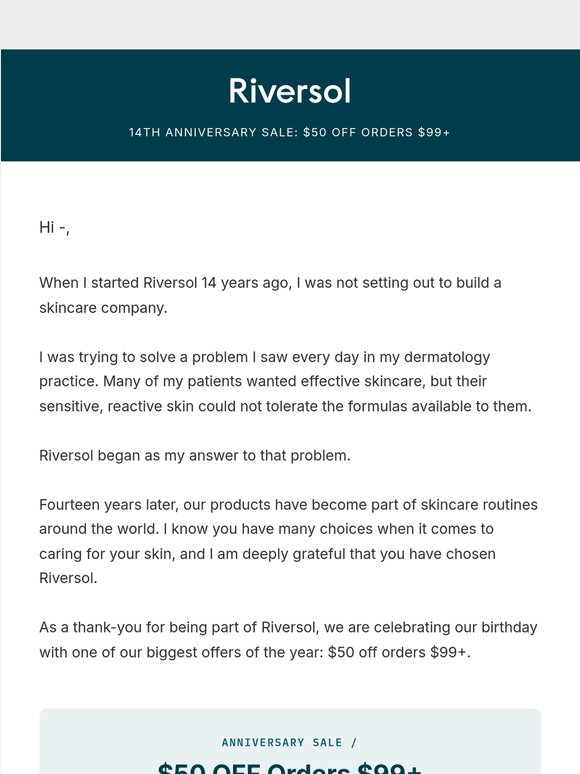Click the Riversol logo in header

pos(290,91)
